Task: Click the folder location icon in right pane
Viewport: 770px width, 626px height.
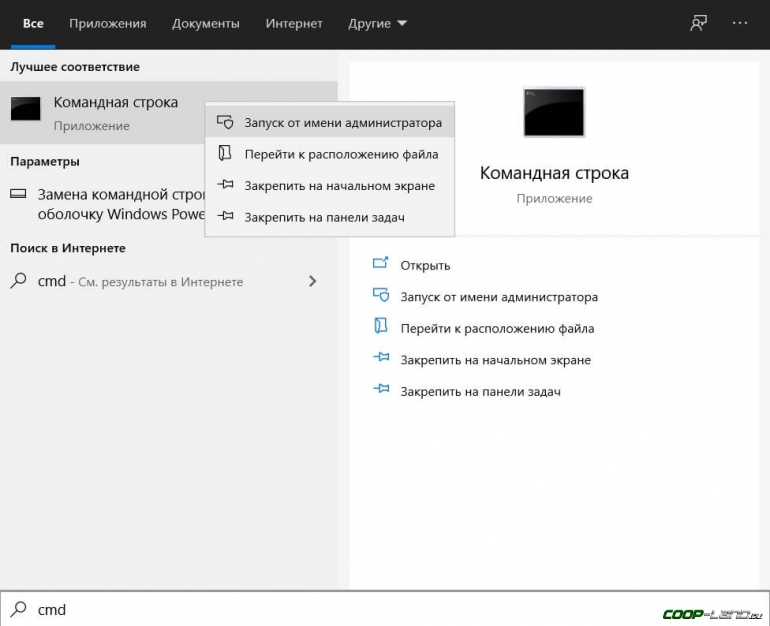Action: coord(380,327)
